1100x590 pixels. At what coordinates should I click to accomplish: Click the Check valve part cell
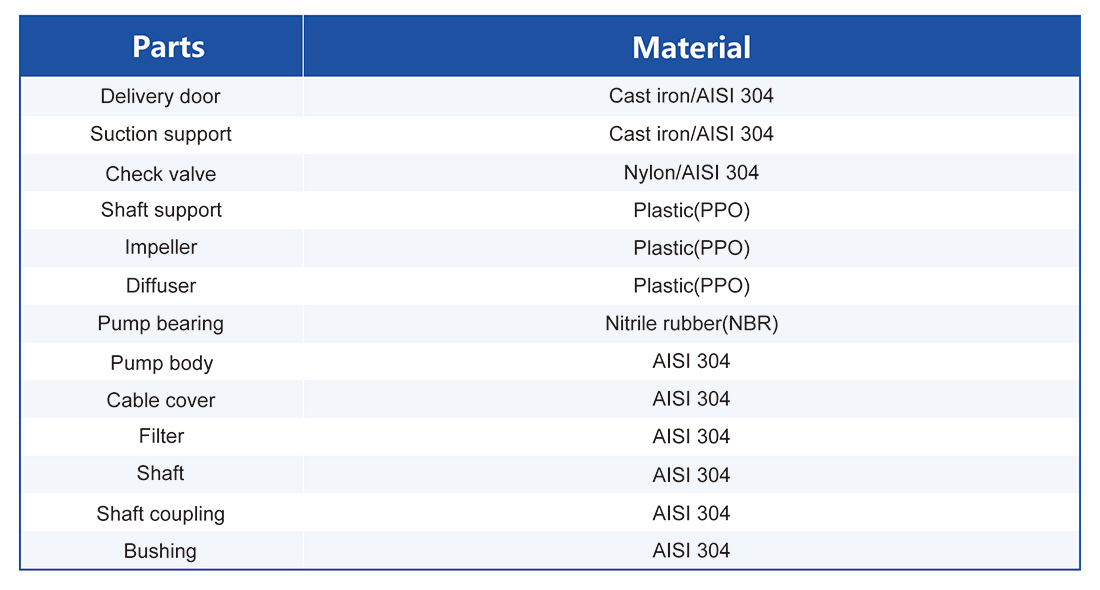pyautogui.click(x=160, y=174)
